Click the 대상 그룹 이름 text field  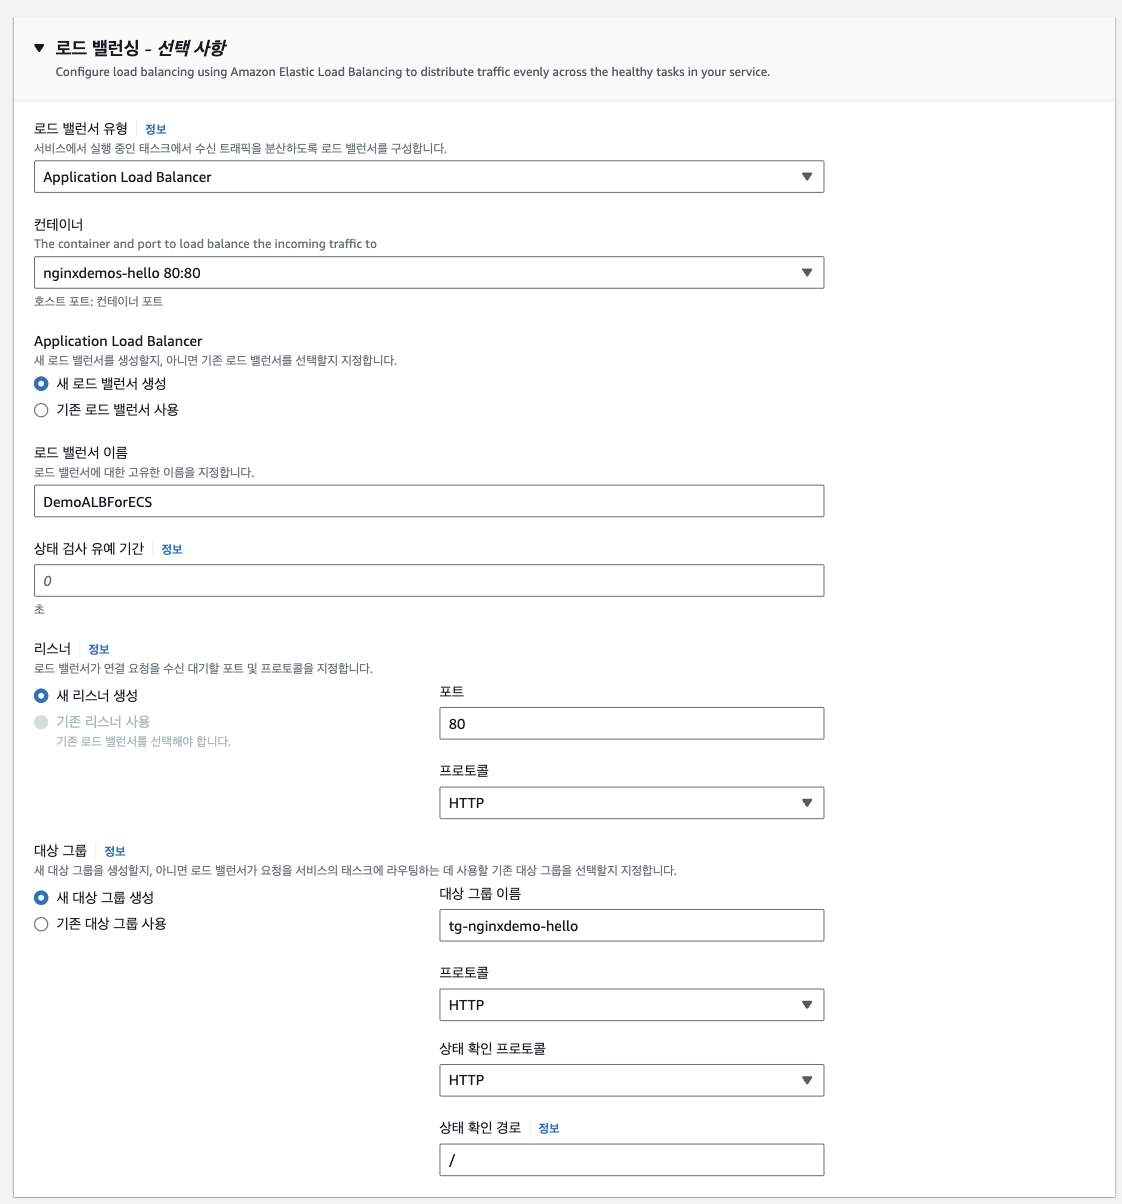(631, 925)
